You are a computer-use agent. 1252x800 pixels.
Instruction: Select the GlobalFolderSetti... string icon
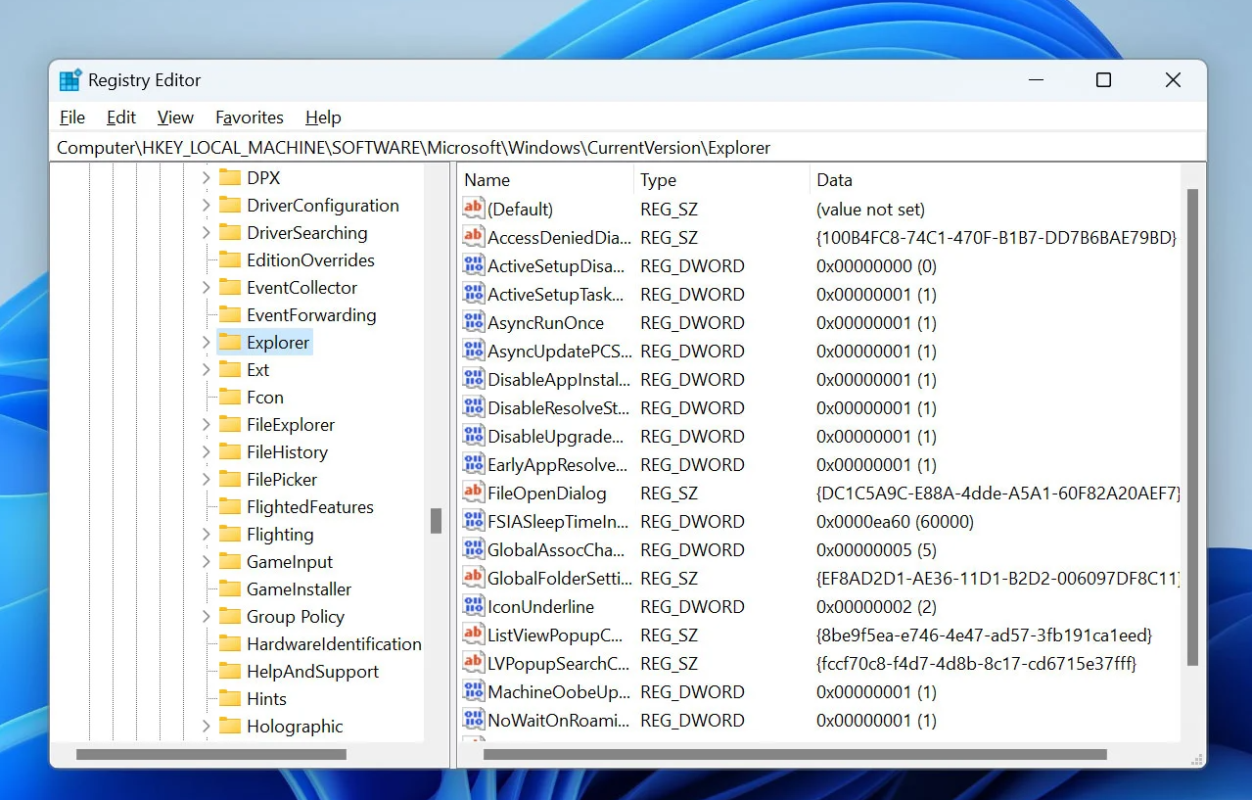[x=473, y=577]
